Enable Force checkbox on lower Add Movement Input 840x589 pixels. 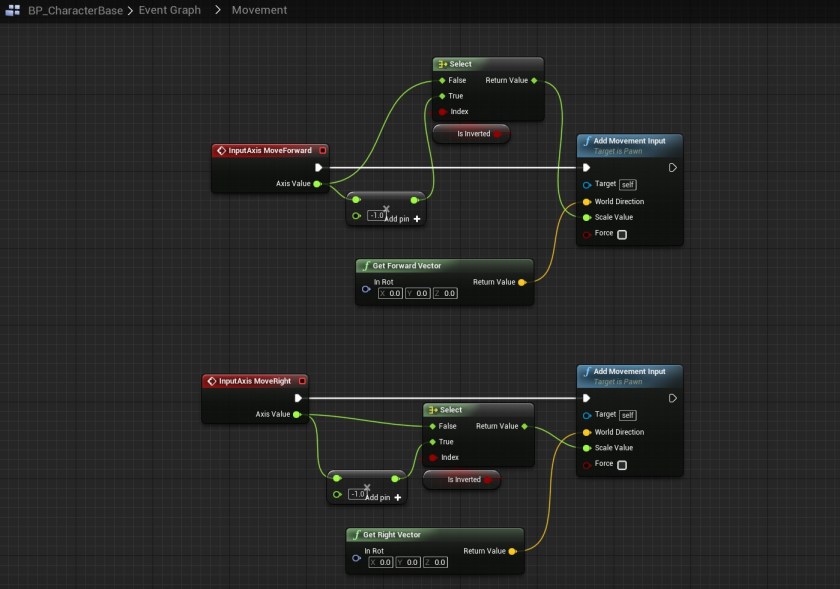[622, 465]
